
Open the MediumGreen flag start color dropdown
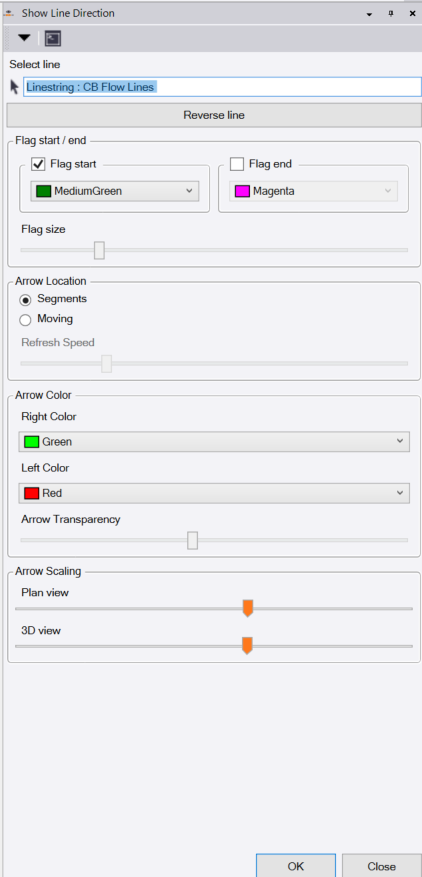point(115,191)
